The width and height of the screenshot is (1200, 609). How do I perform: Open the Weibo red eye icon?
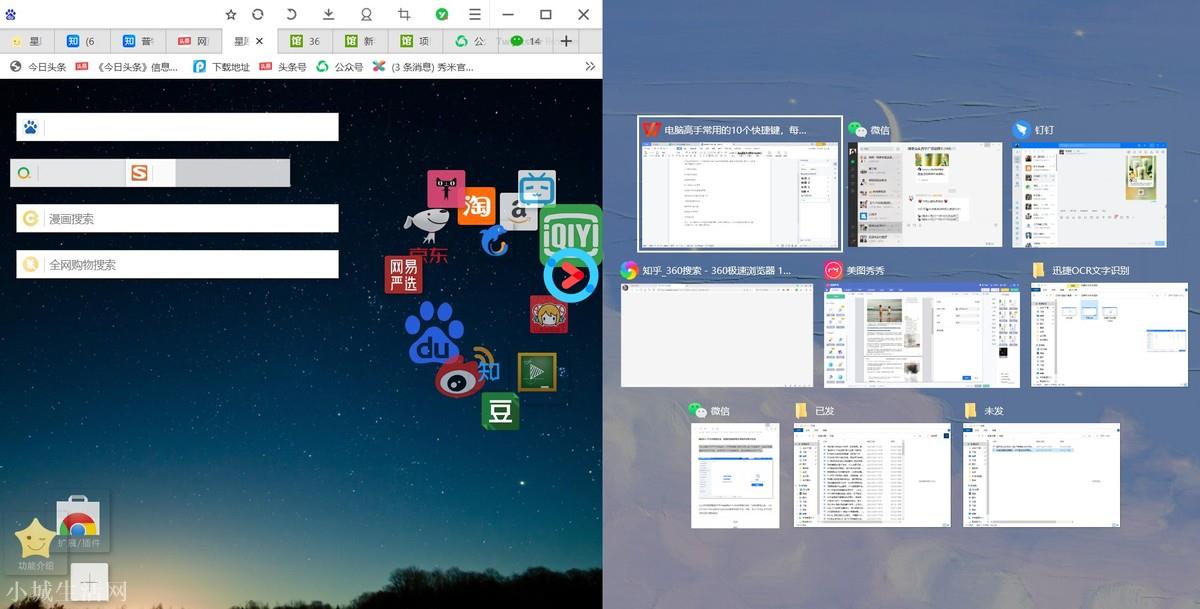(x=460, y=375)
